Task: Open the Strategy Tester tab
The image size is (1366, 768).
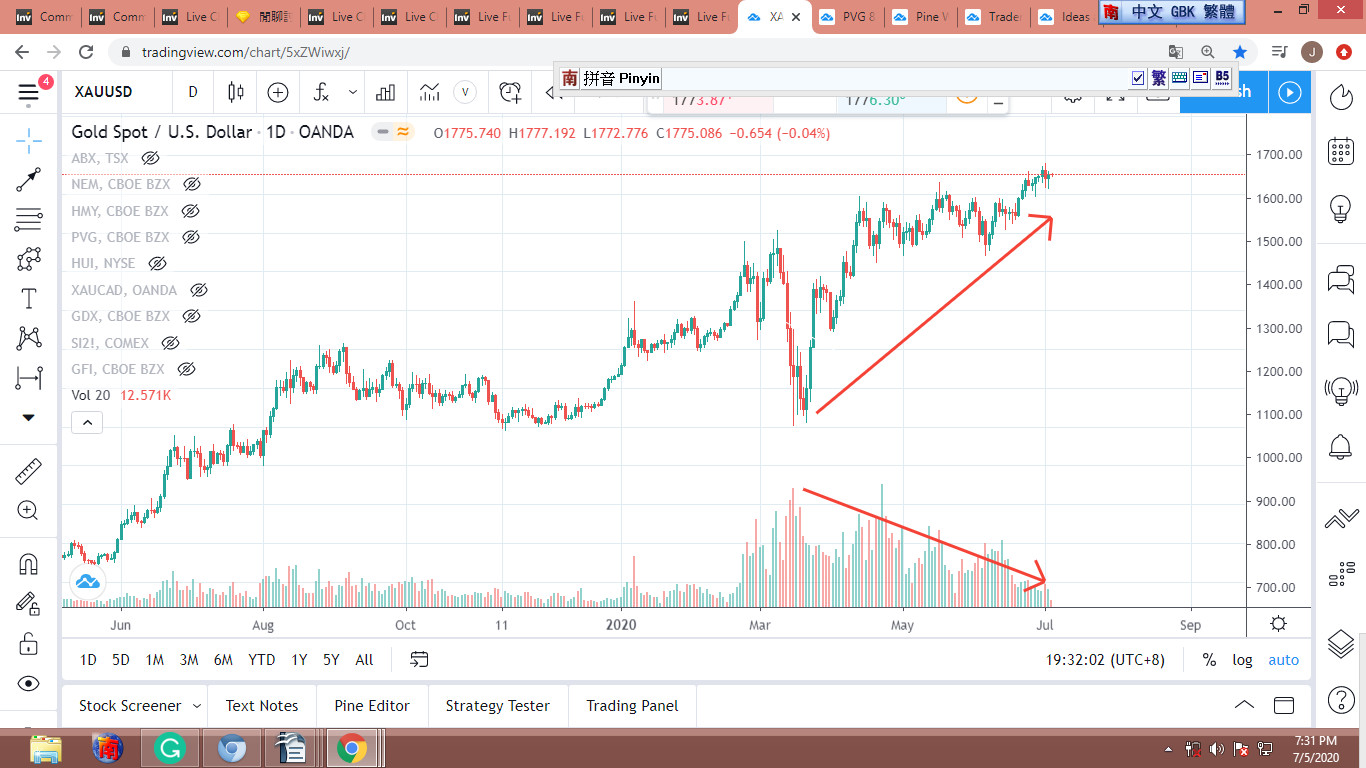Action: click(498, 706)
